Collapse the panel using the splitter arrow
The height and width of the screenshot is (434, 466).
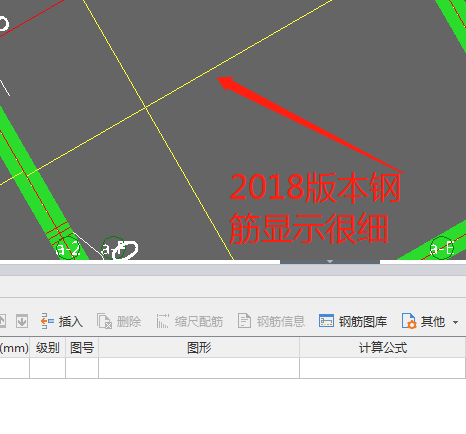tap(330, 262)
